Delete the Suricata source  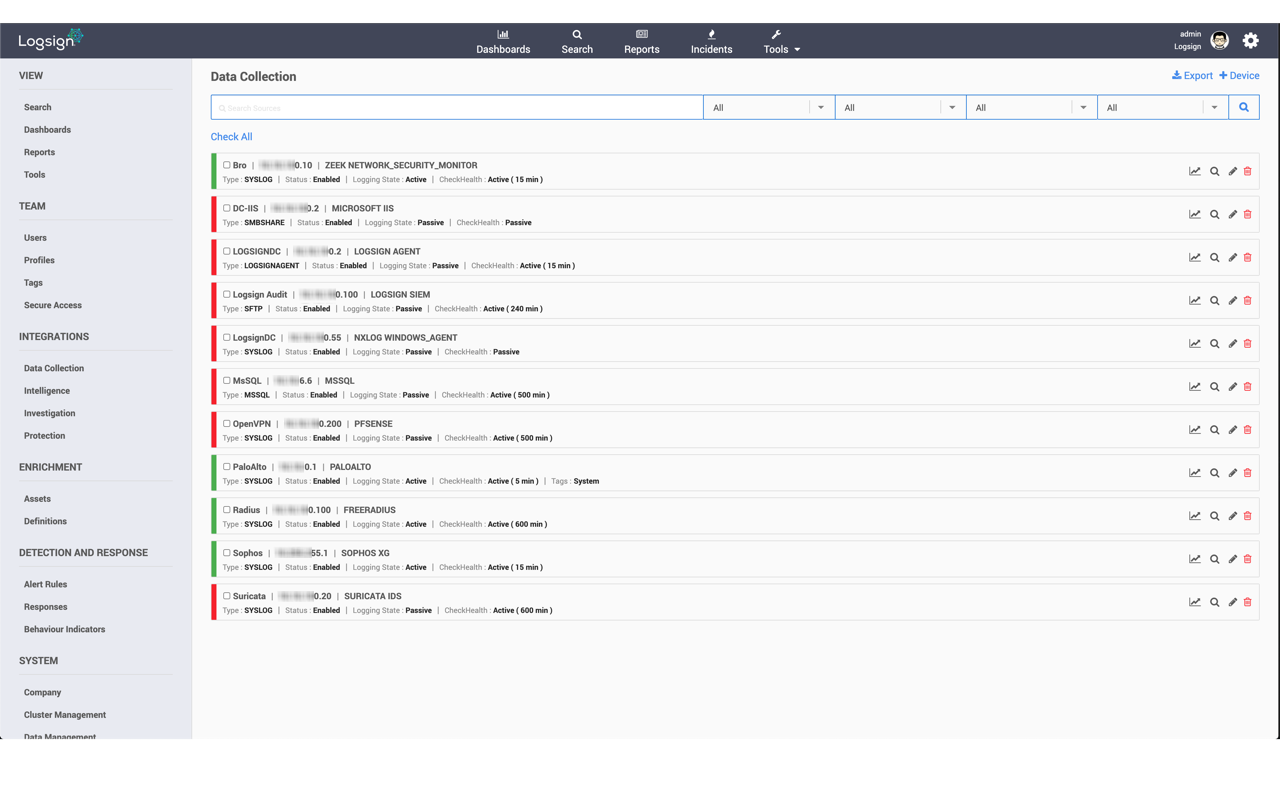[x=1248, y=601]
